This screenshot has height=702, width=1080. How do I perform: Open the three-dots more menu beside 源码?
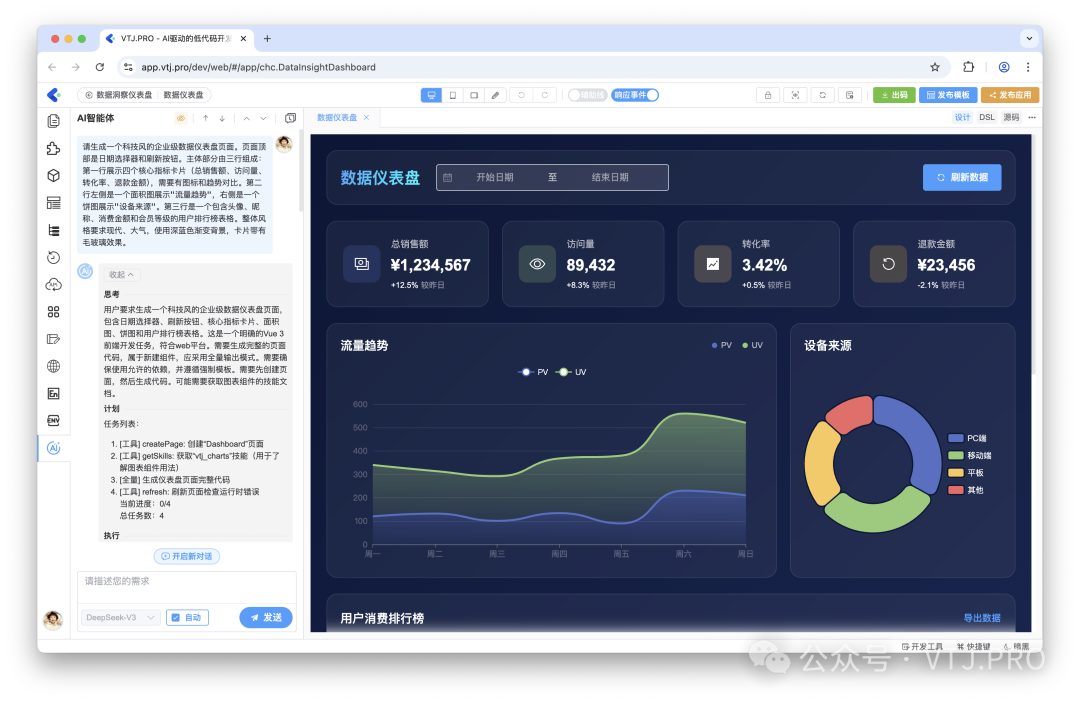[x=1032, y=117]
